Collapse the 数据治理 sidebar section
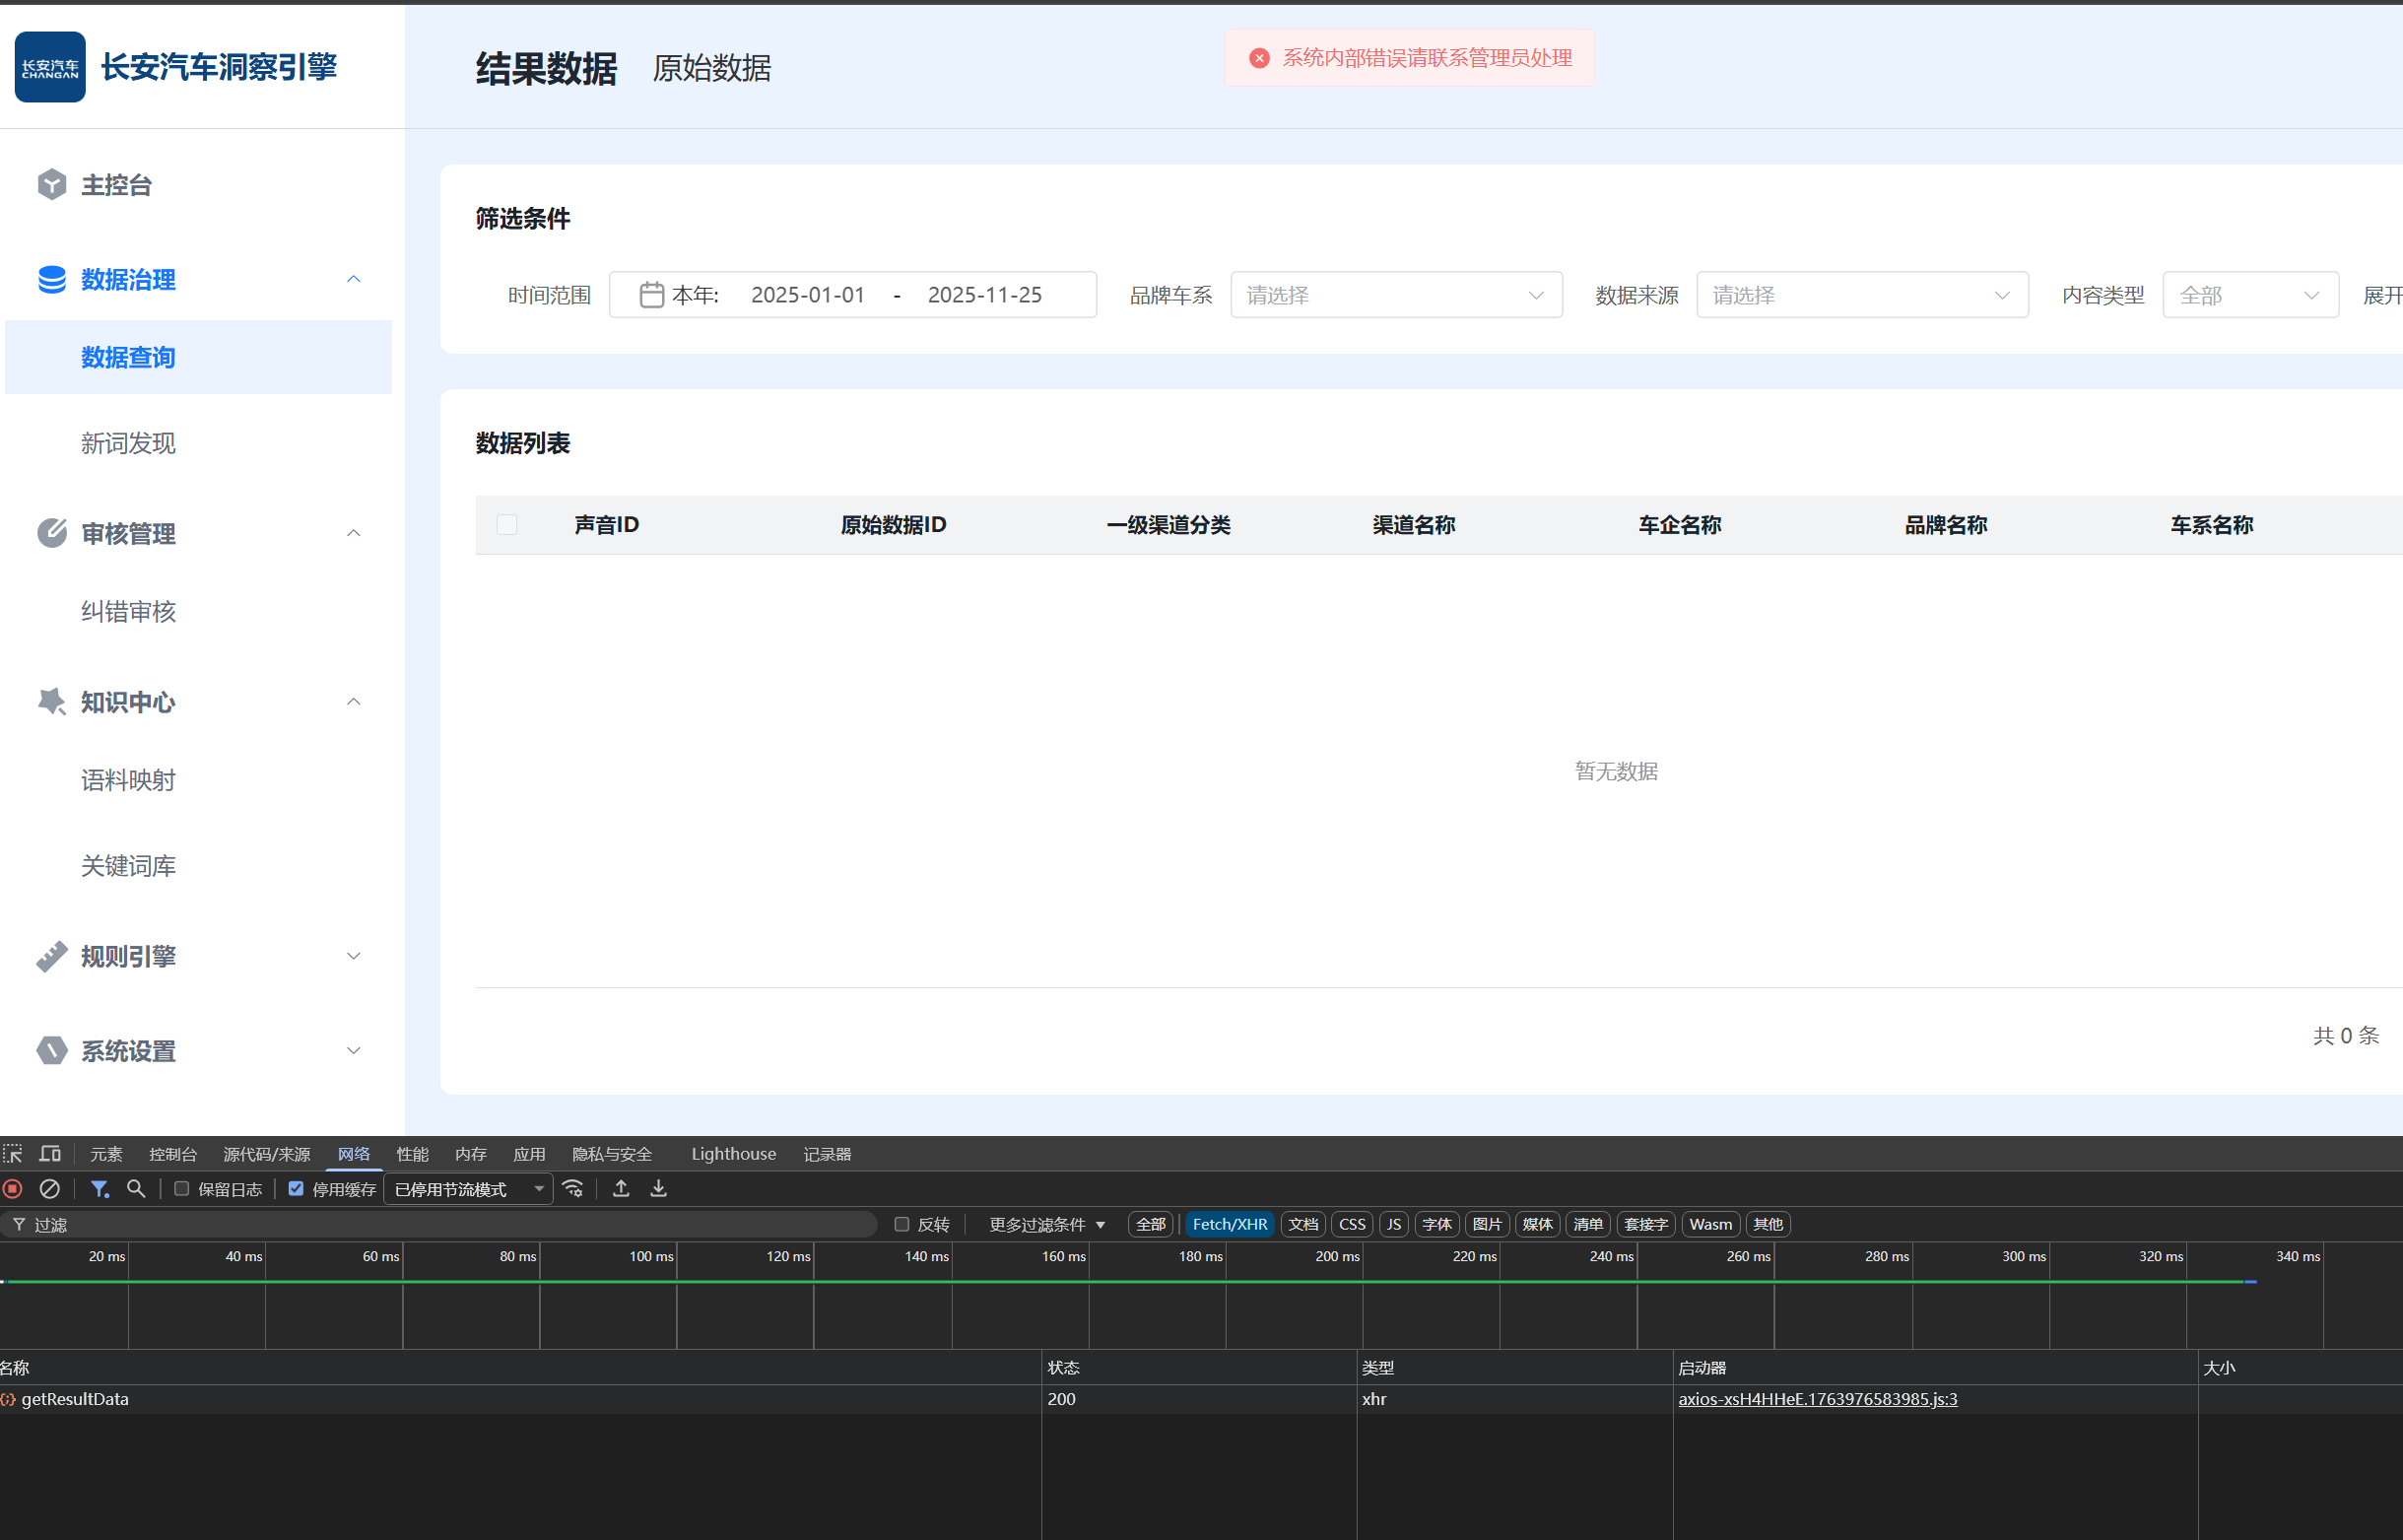Image resolution: width=2403 pixels, height=1540 pixels. tap(354, 278)
